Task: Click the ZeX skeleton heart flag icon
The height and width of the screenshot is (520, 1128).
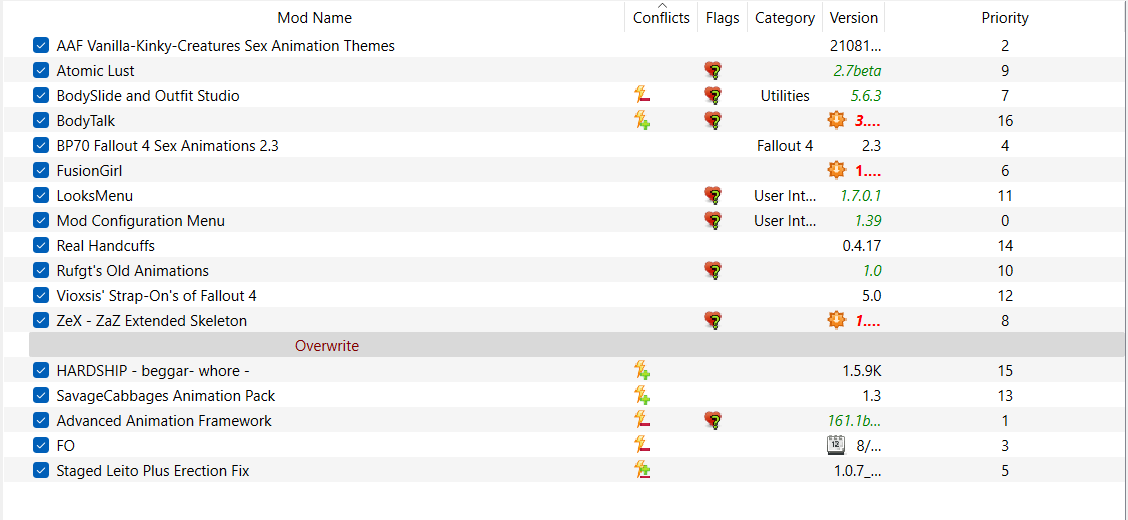Action: click(713, 321)
